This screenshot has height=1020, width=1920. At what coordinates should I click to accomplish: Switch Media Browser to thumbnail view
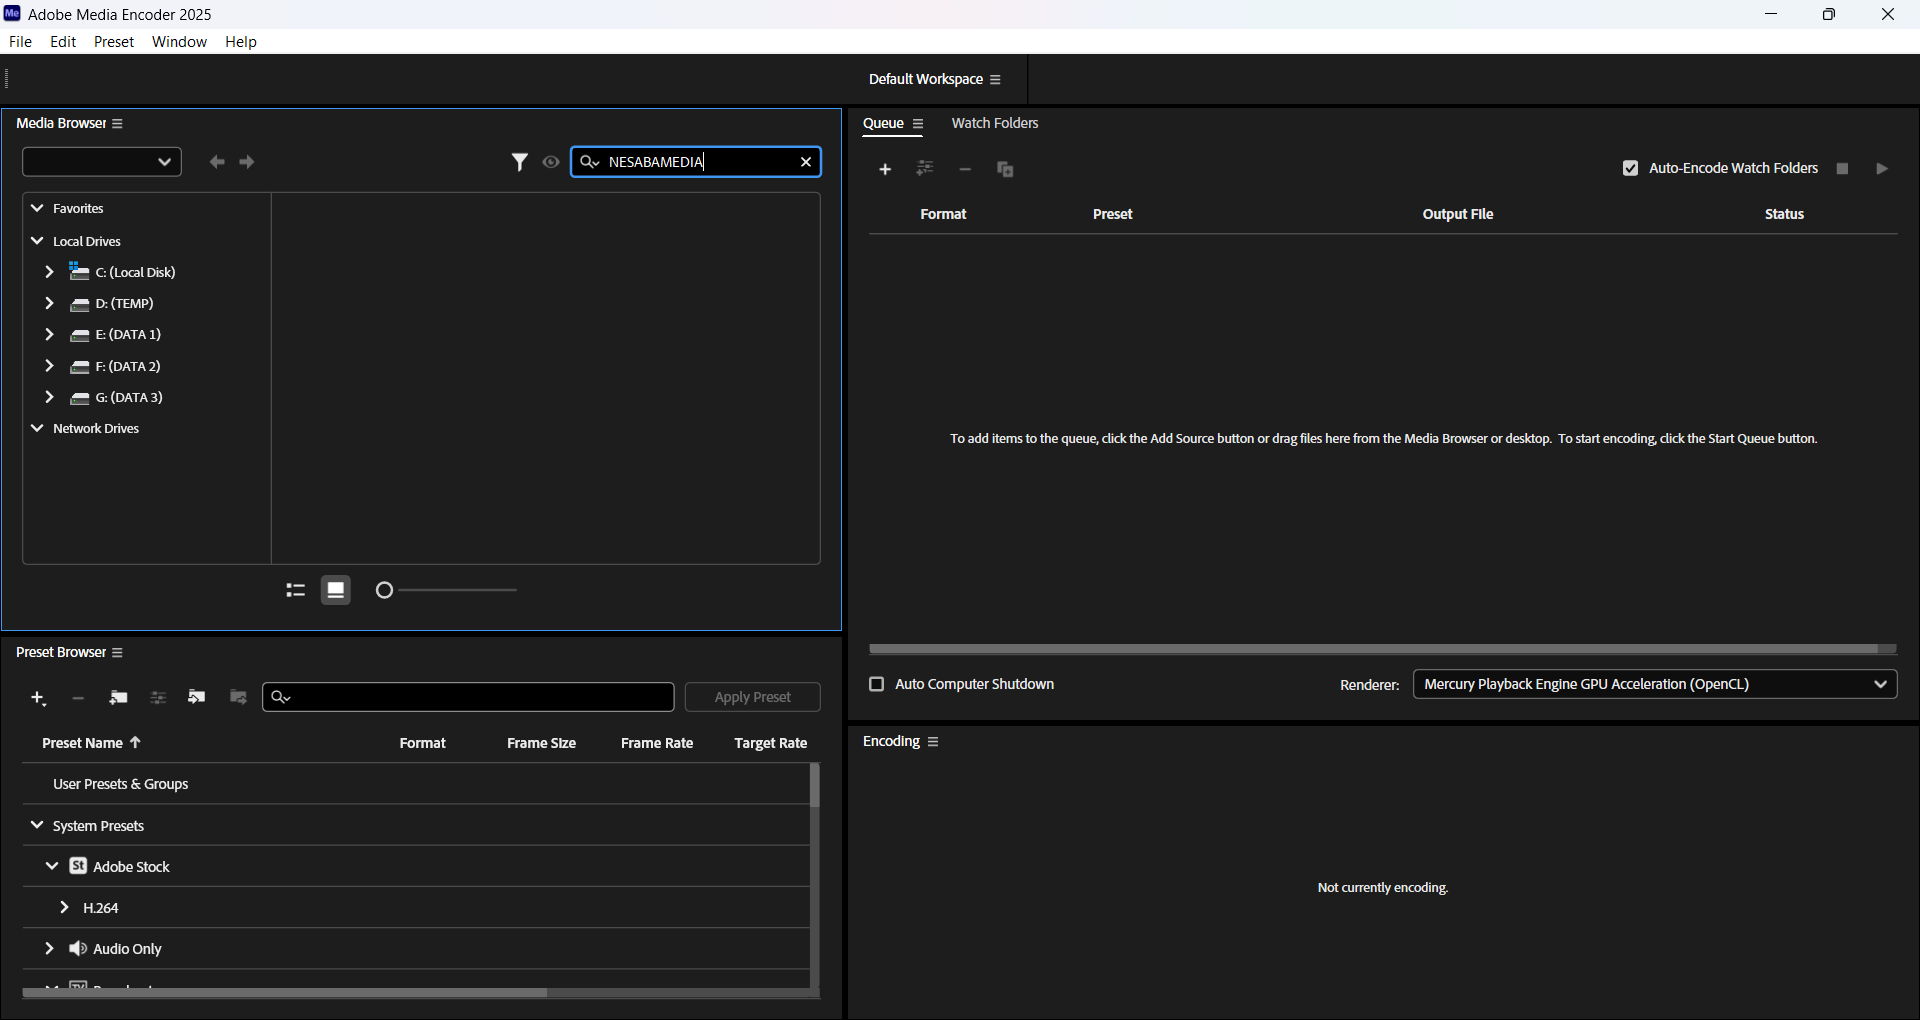point(336,591)
